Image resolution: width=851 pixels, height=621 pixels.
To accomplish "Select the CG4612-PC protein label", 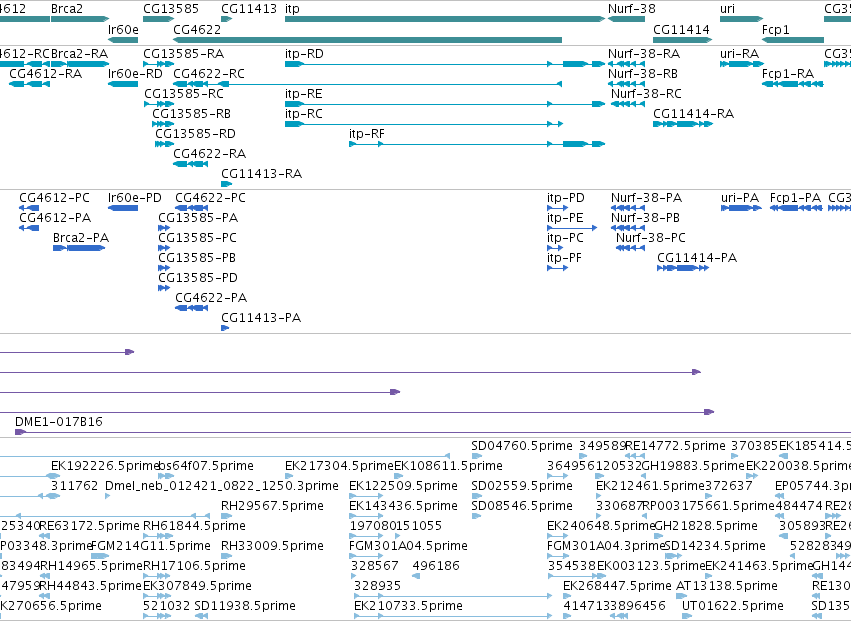I will 54,198.
